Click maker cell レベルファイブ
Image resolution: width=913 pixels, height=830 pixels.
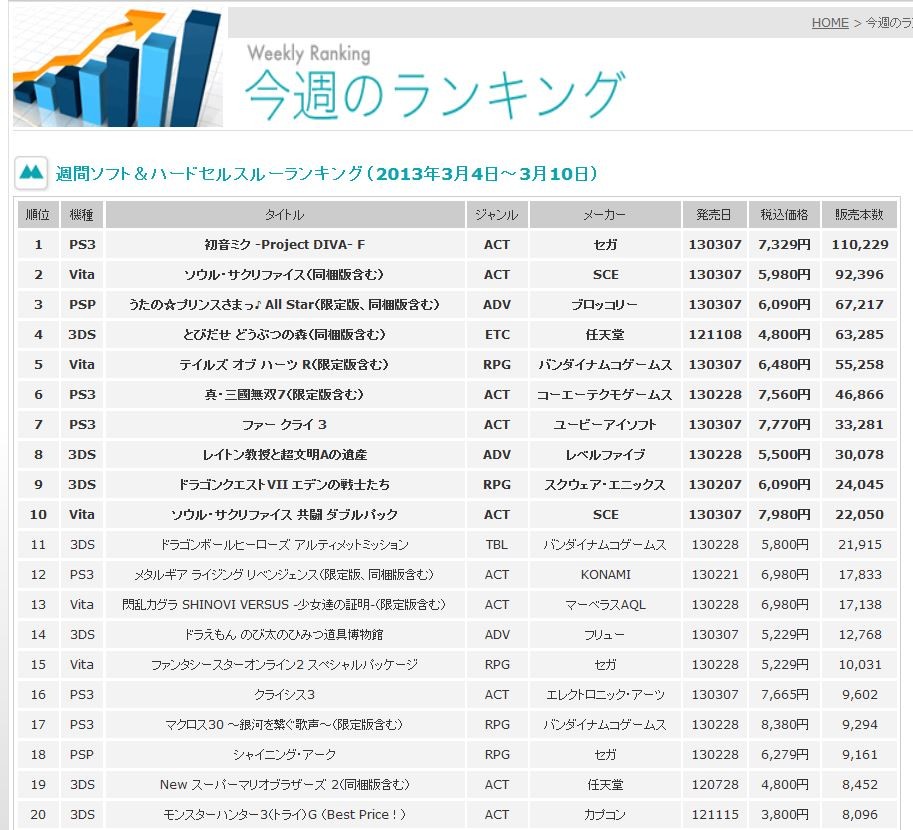[x=605, y=454]
